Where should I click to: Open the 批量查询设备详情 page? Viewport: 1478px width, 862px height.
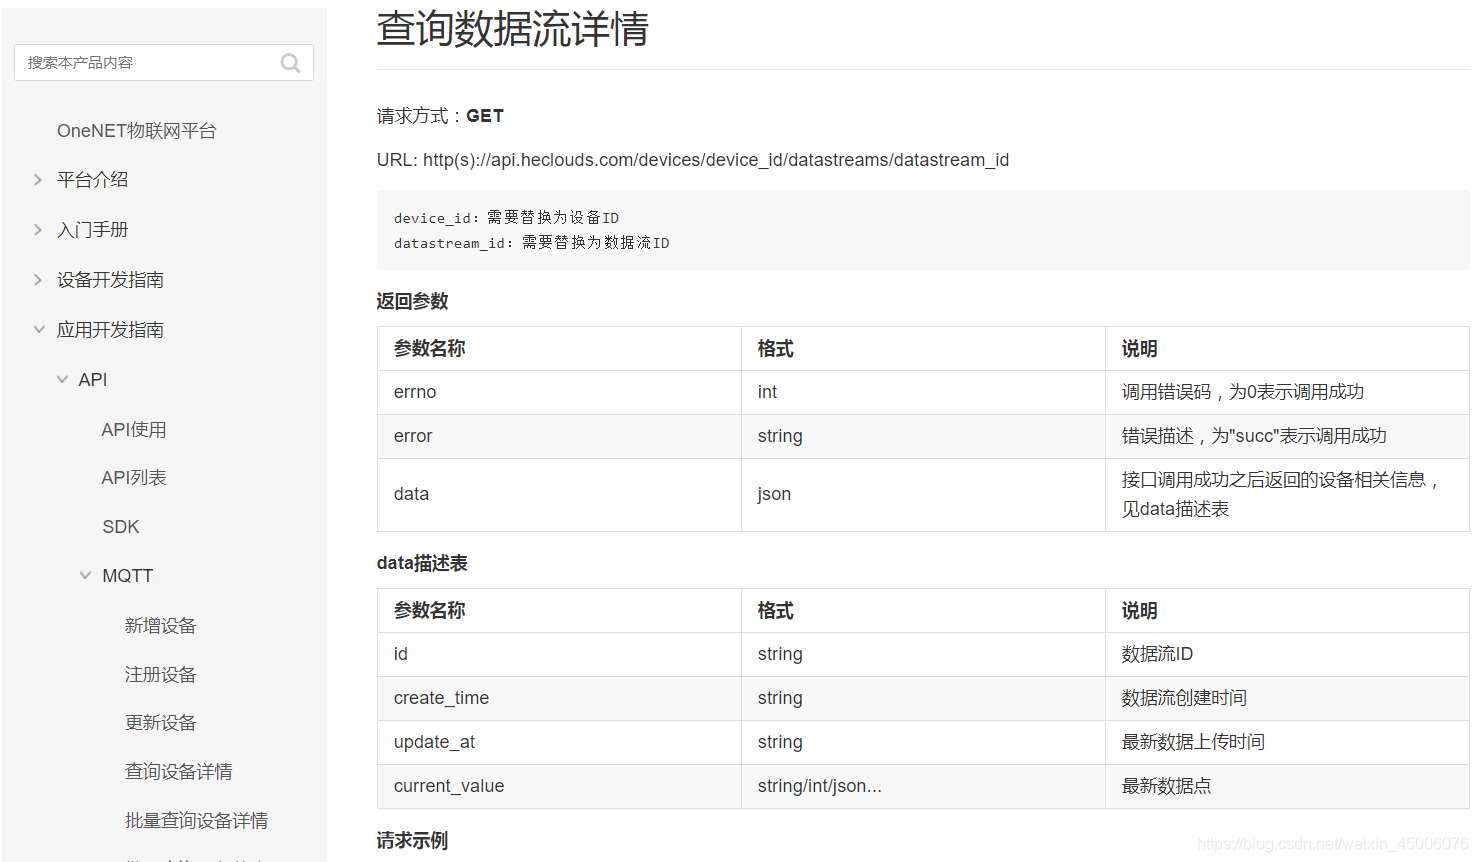[x=196, y=820]
